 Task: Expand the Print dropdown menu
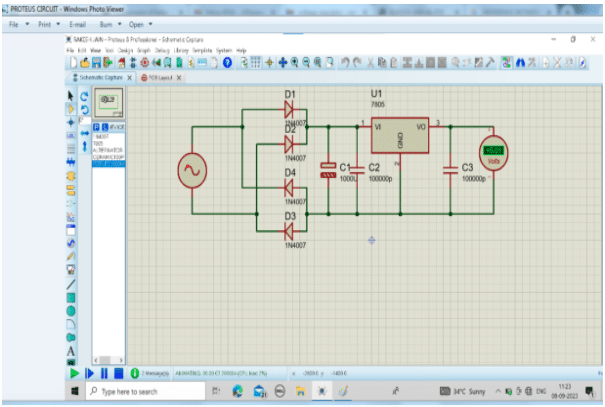pos(49,23)
